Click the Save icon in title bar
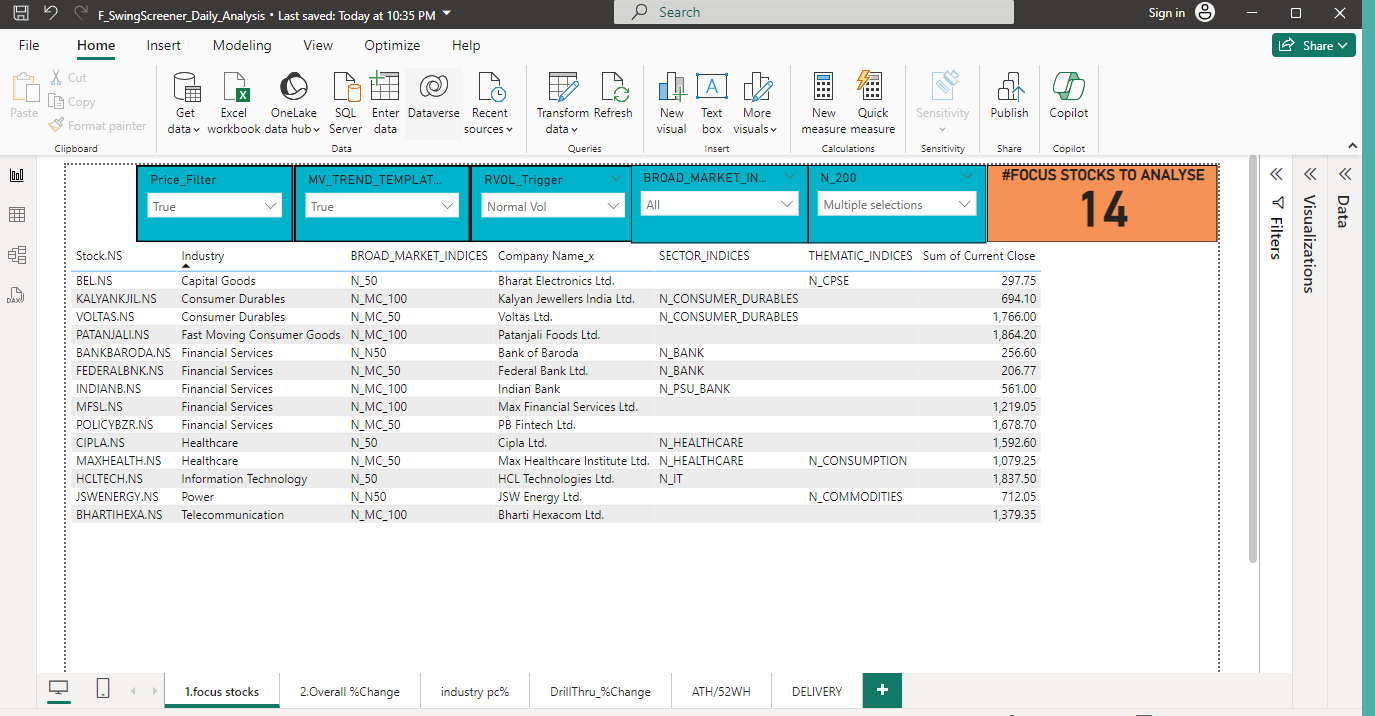This screenshot has height=716, width=1375. tap(20, 14)
